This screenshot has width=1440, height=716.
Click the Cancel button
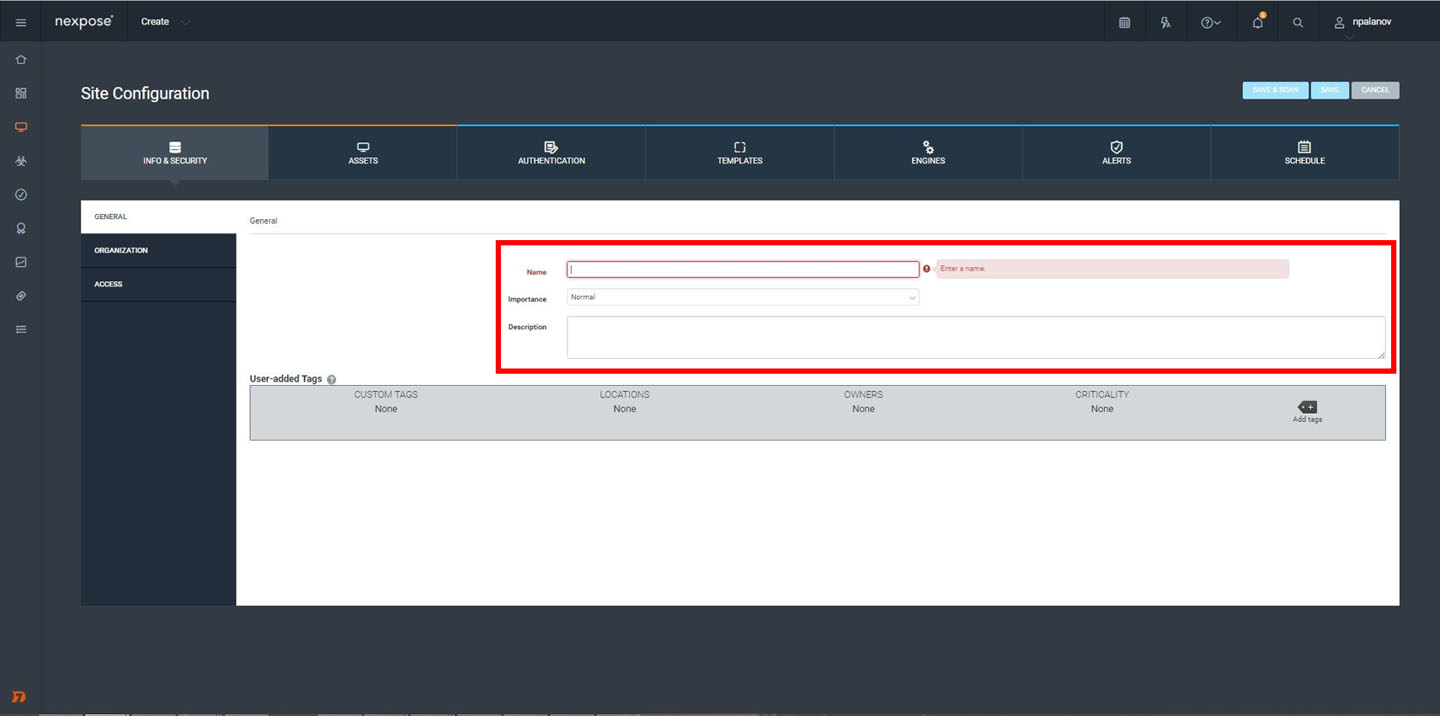[x=1375, y=90]
